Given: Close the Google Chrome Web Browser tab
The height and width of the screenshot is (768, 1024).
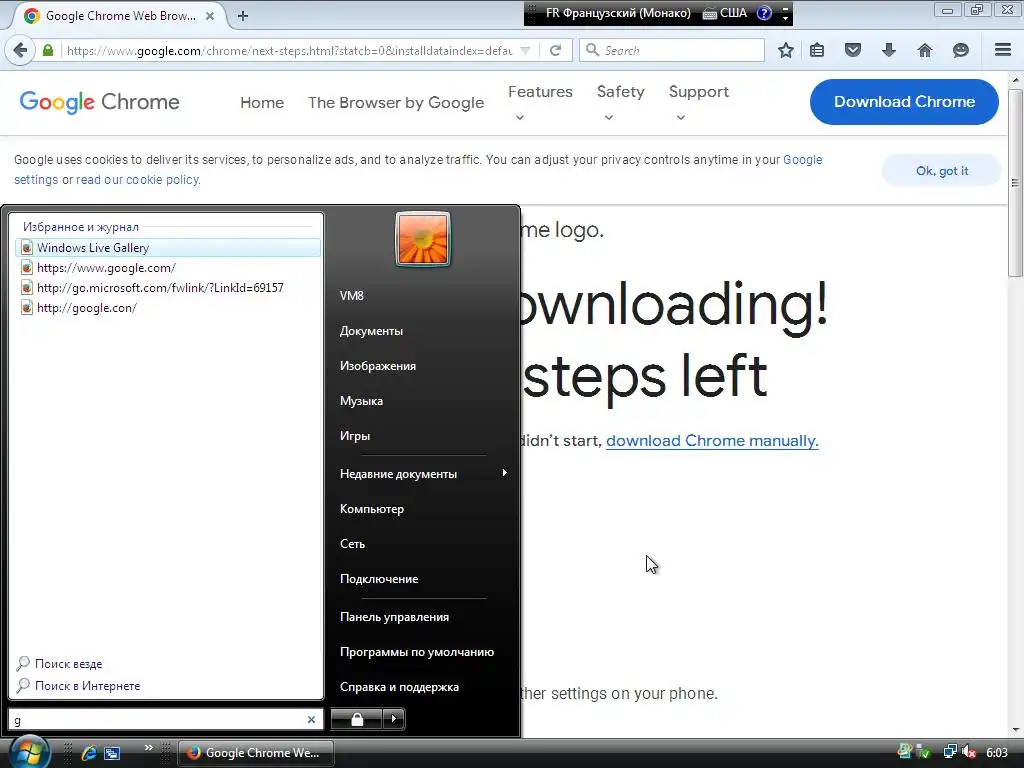Looking at the screenshot, I should point(210,16).
